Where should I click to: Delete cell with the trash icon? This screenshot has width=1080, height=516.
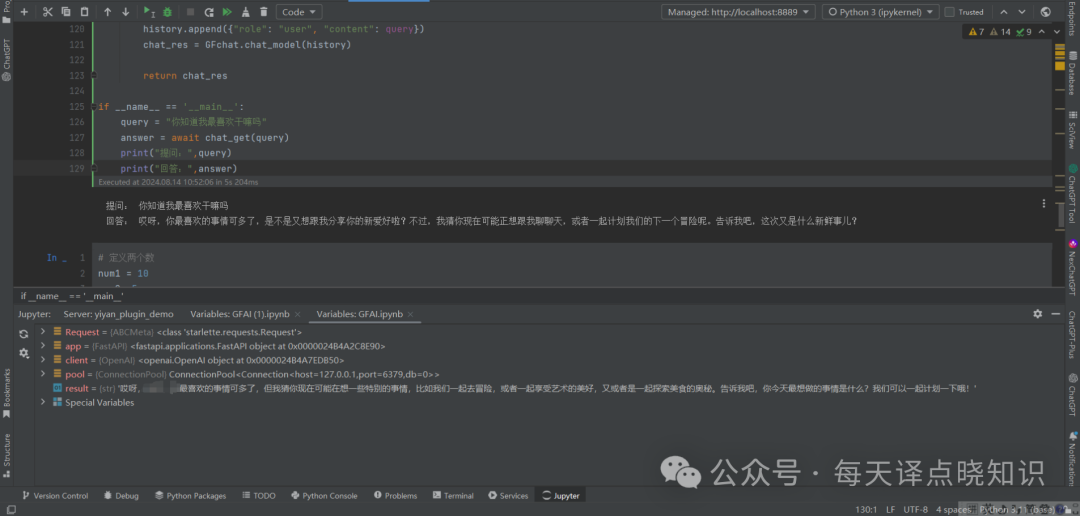coord(264,12)
